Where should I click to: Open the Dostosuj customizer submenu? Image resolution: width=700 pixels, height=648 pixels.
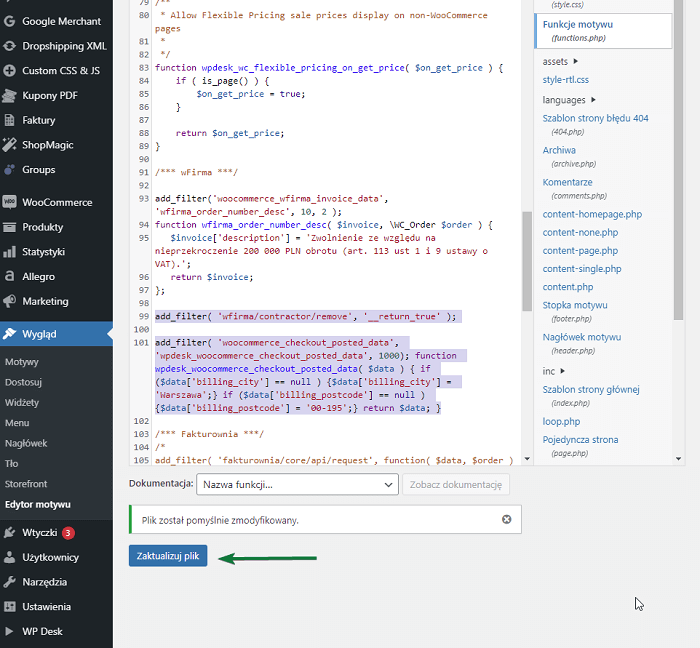(x=23, y=382)
